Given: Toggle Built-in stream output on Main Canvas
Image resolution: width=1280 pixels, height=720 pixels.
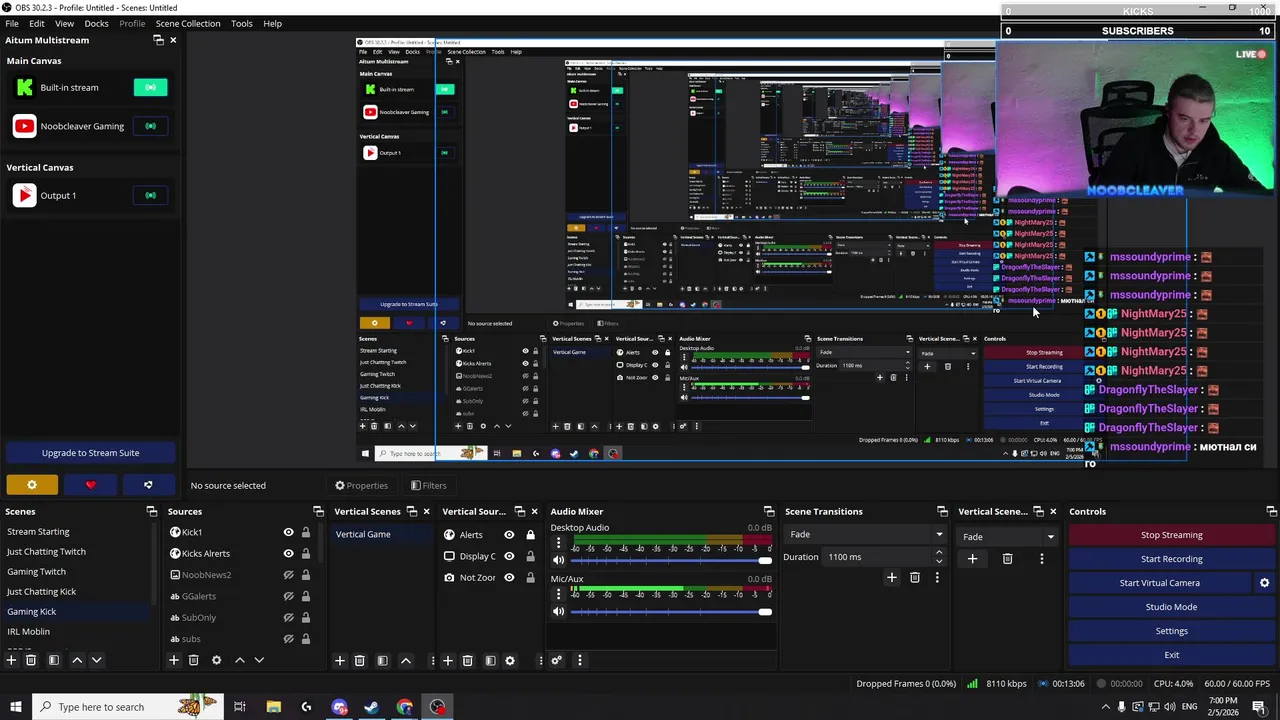Looking at the screenshot, I should (150, 88).
